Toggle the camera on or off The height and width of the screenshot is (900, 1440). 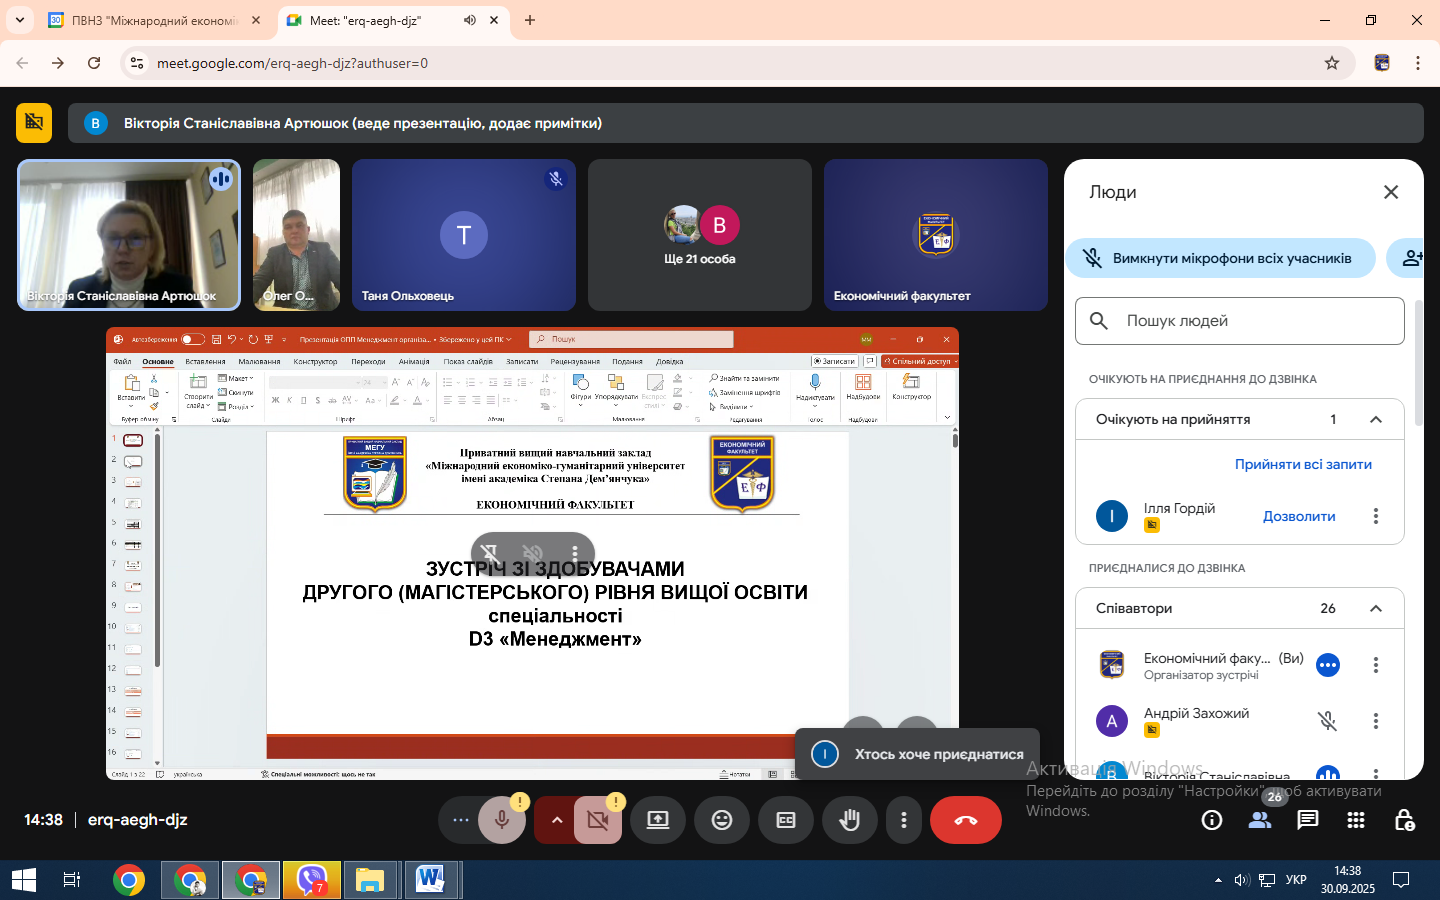click(x=598, y=820)
